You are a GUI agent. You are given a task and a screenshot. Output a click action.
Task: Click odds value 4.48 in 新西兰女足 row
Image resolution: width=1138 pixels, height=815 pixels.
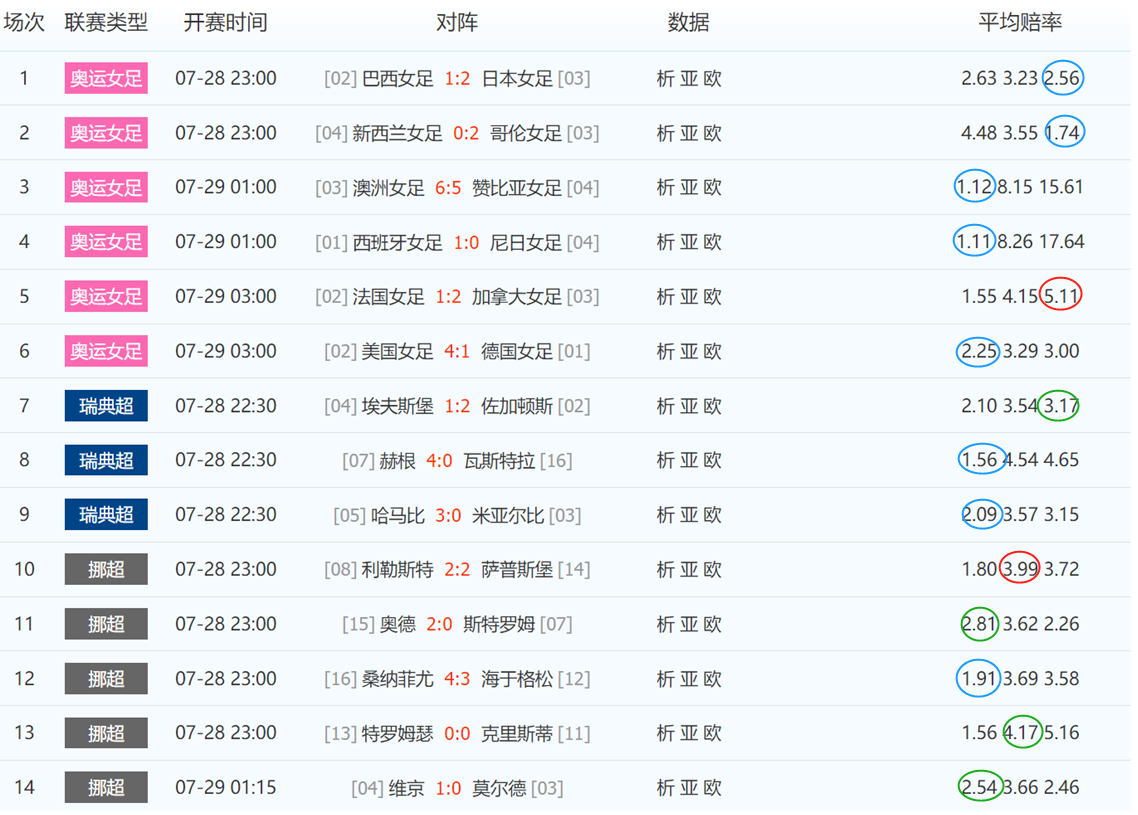pos(979,133)
